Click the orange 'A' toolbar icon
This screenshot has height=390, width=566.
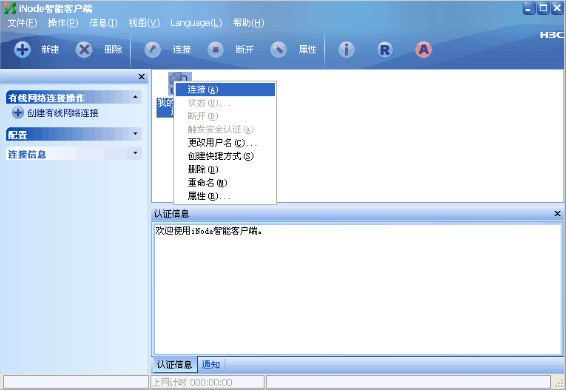click(423, 49)
